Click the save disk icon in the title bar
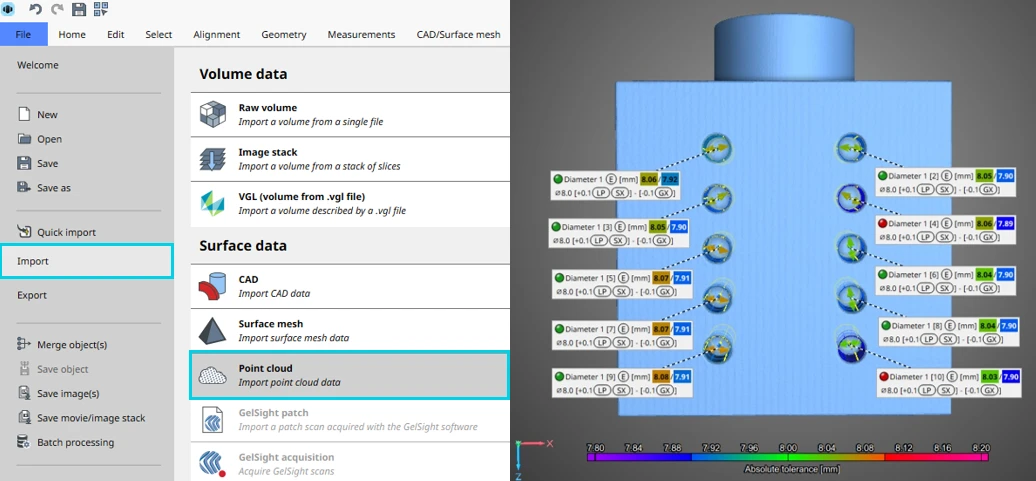Screen dimensions: 1036x481 (79, 9)
